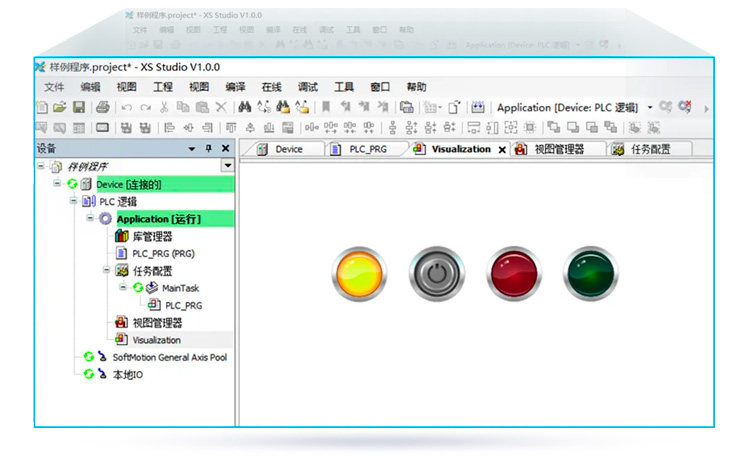Save the project with floppy icon

coord(79,107)
